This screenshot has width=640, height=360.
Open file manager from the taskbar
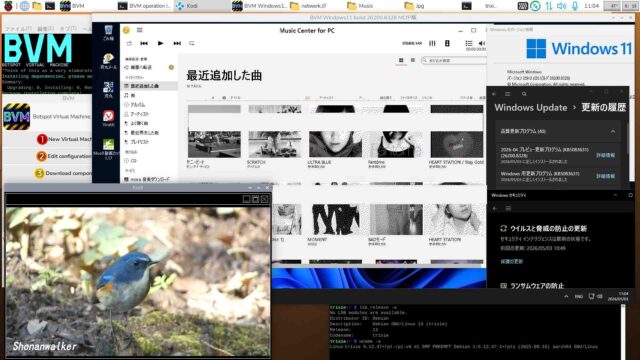[x=37, y=6]
